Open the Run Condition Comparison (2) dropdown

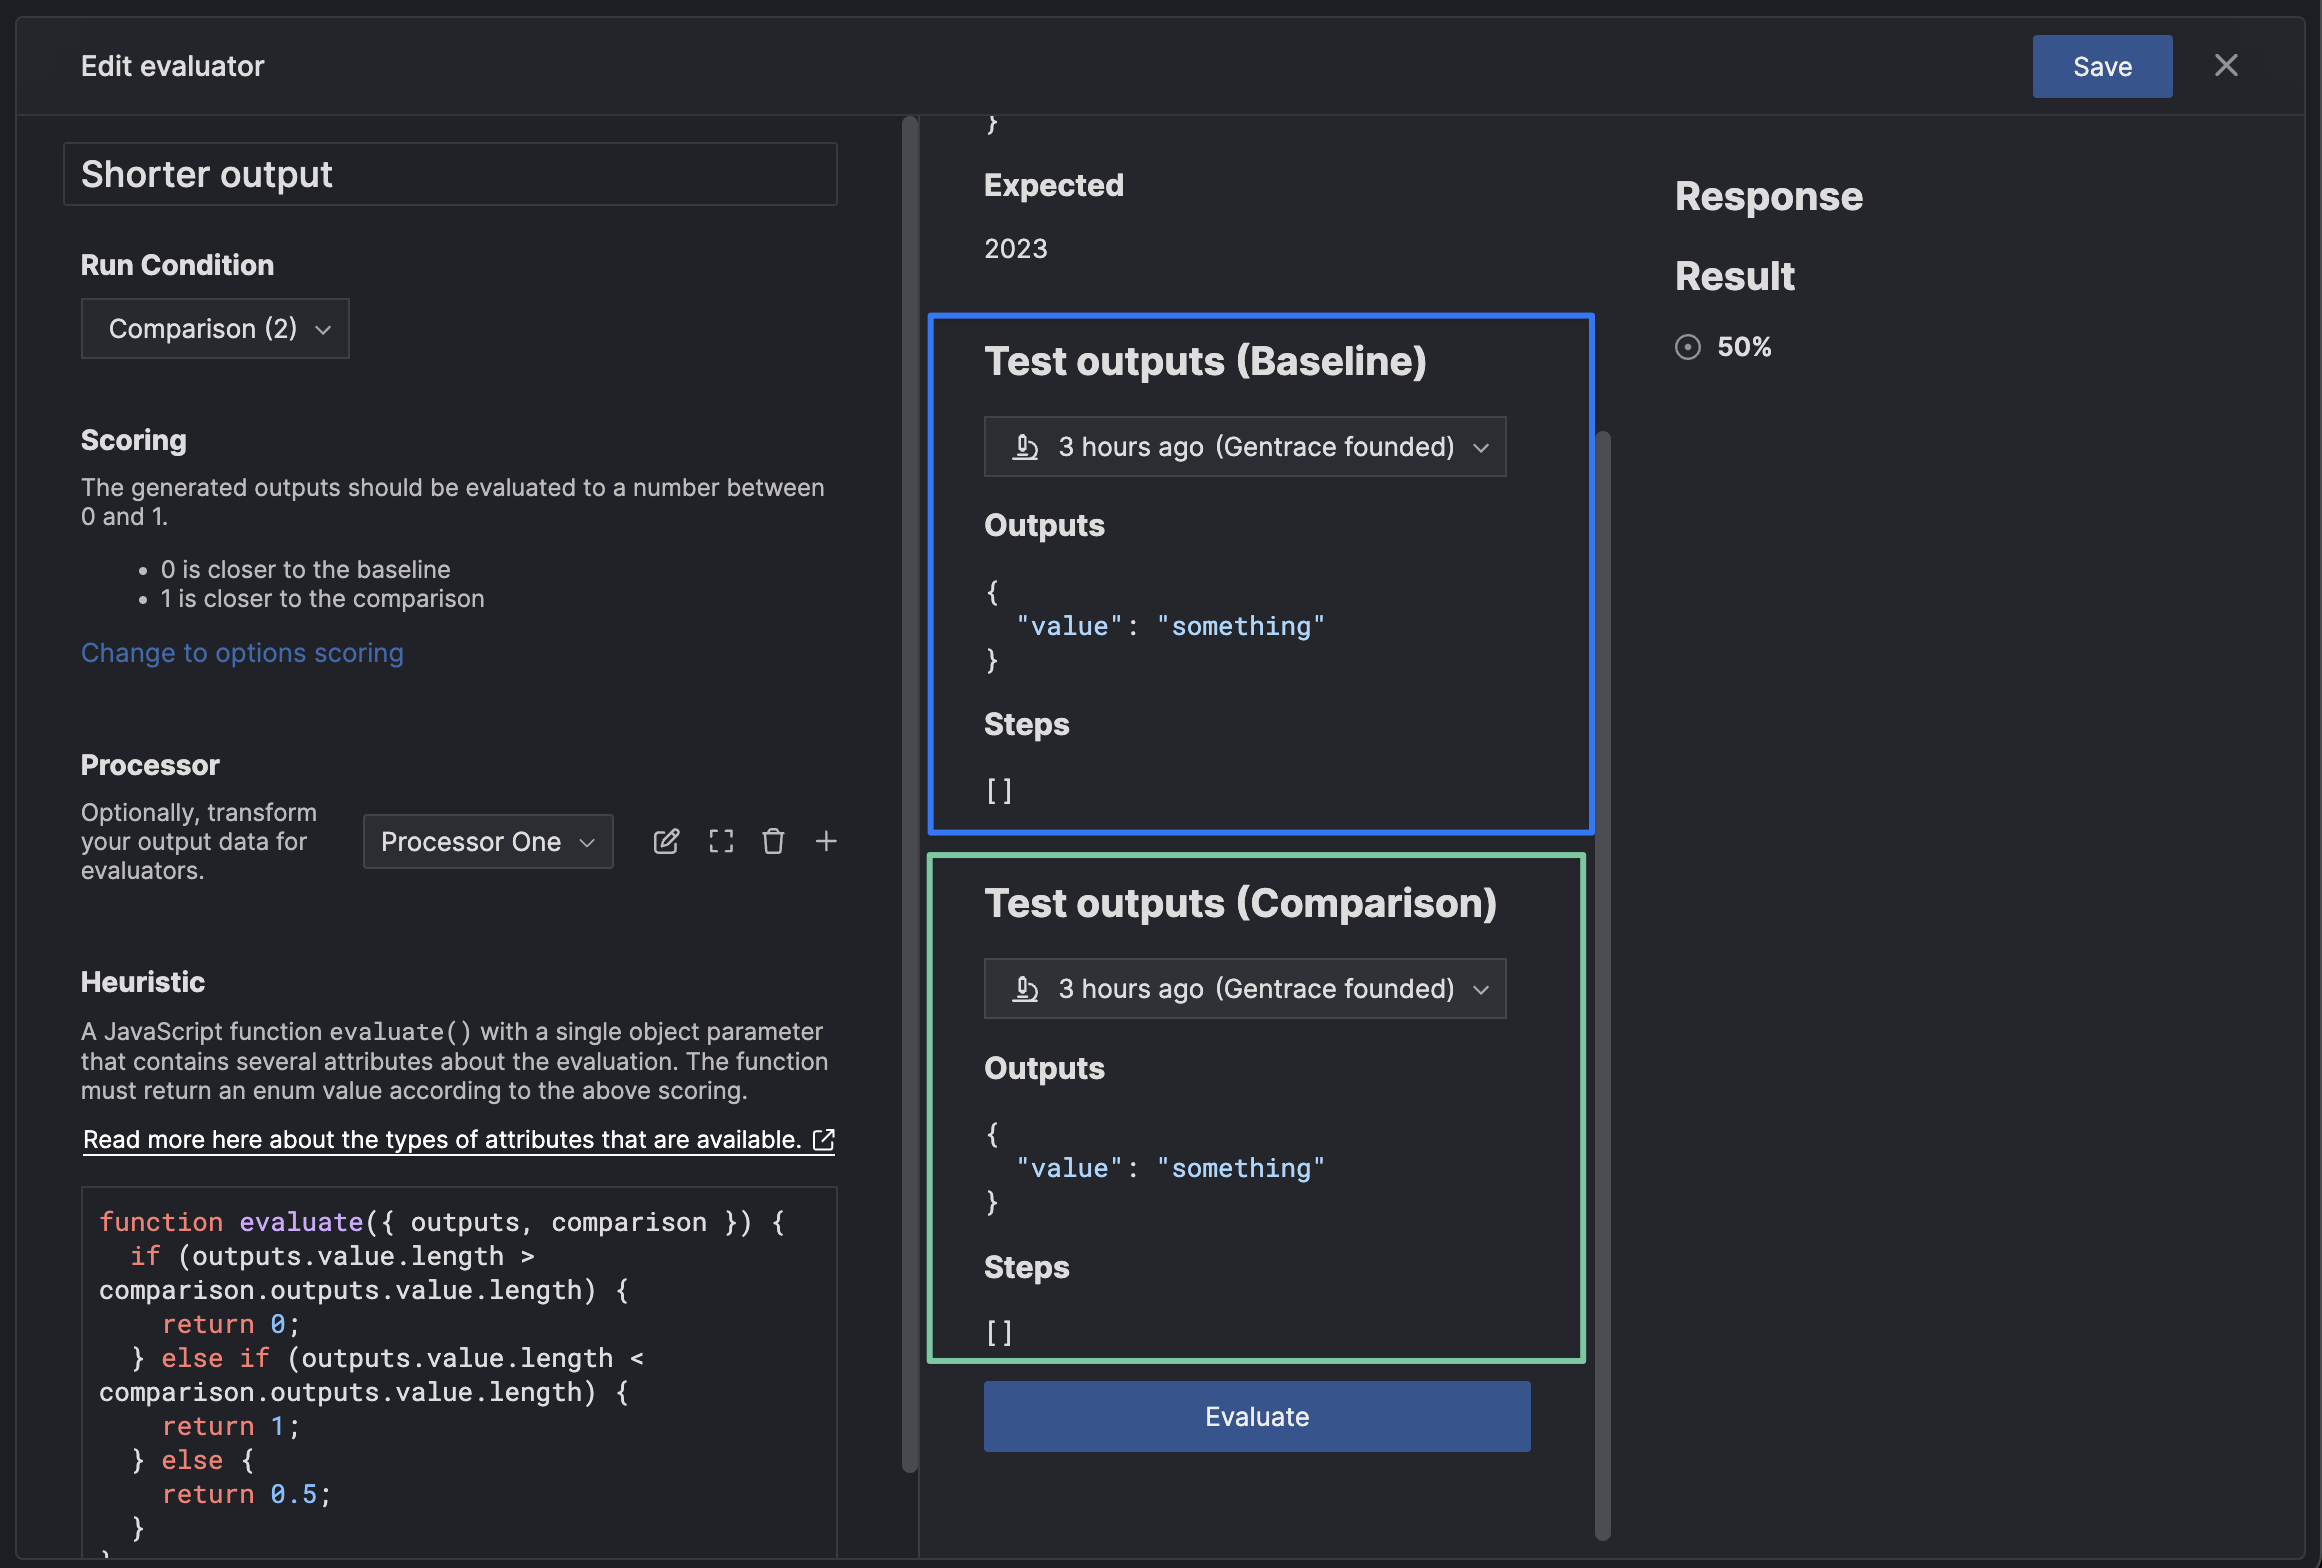[215, 328]
